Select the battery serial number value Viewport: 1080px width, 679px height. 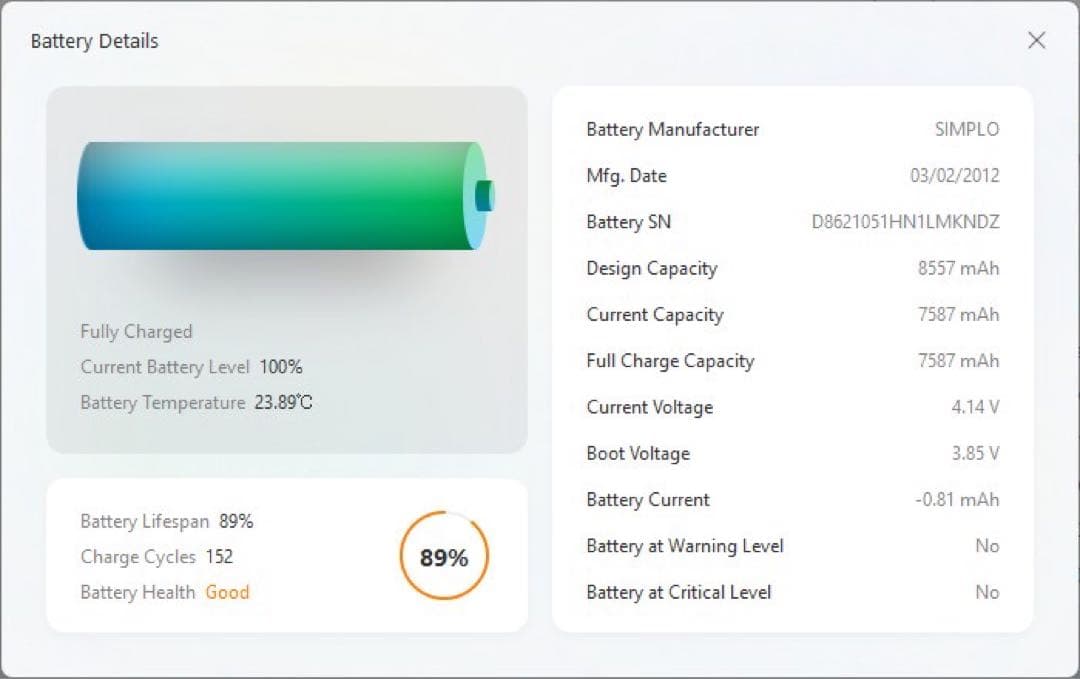tap(905, 222)
